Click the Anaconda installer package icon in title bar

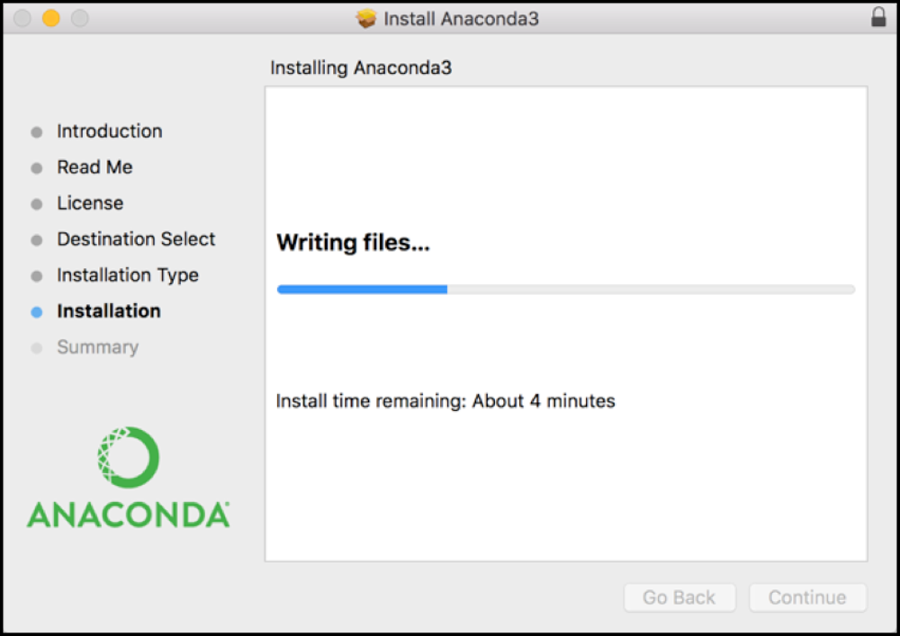pyautogui.click(x=366, y=18)
